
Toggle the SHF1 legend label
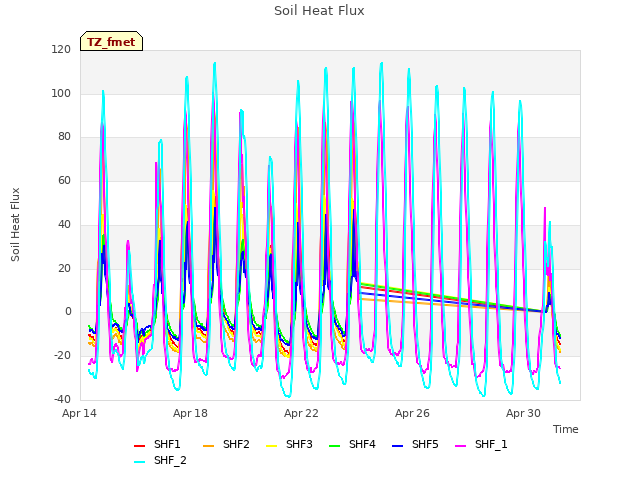(167, 444)
